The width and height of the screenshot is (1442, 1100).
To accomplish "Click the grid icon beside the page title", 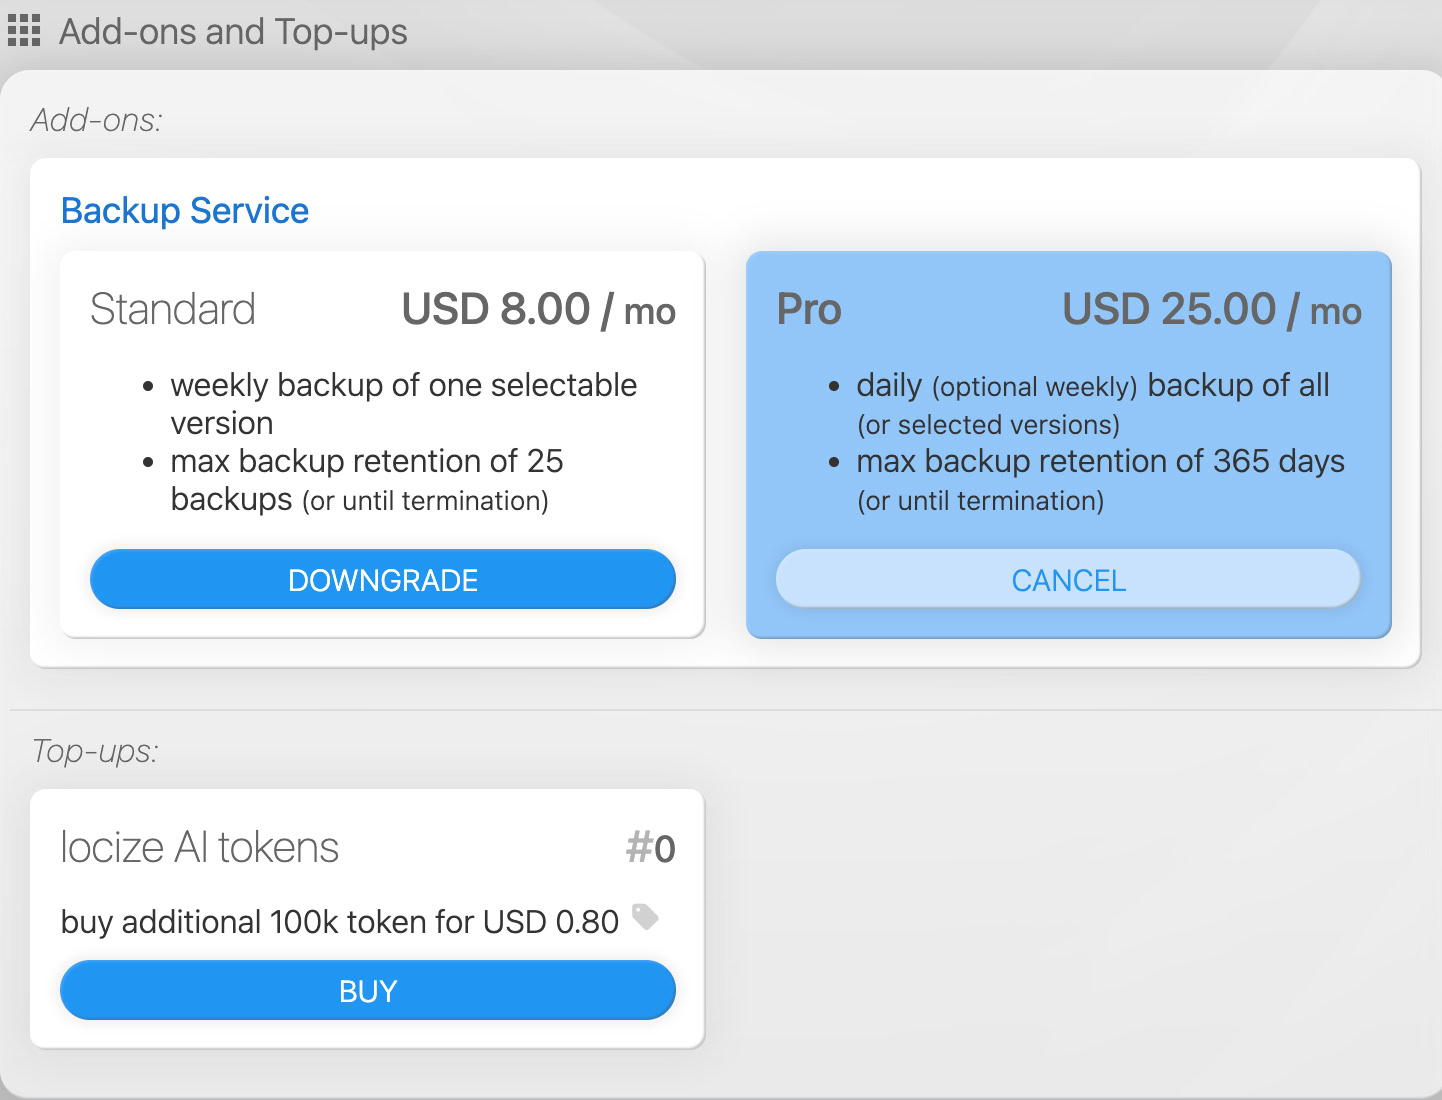I will [24, 31].
